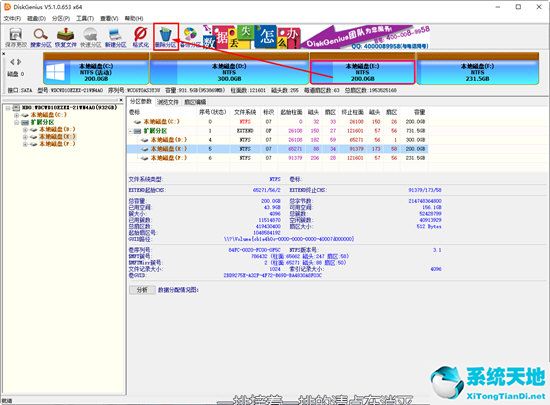Collapse the 扩展分区 node in left tree
550x405 pixels.
click(16, 122)
